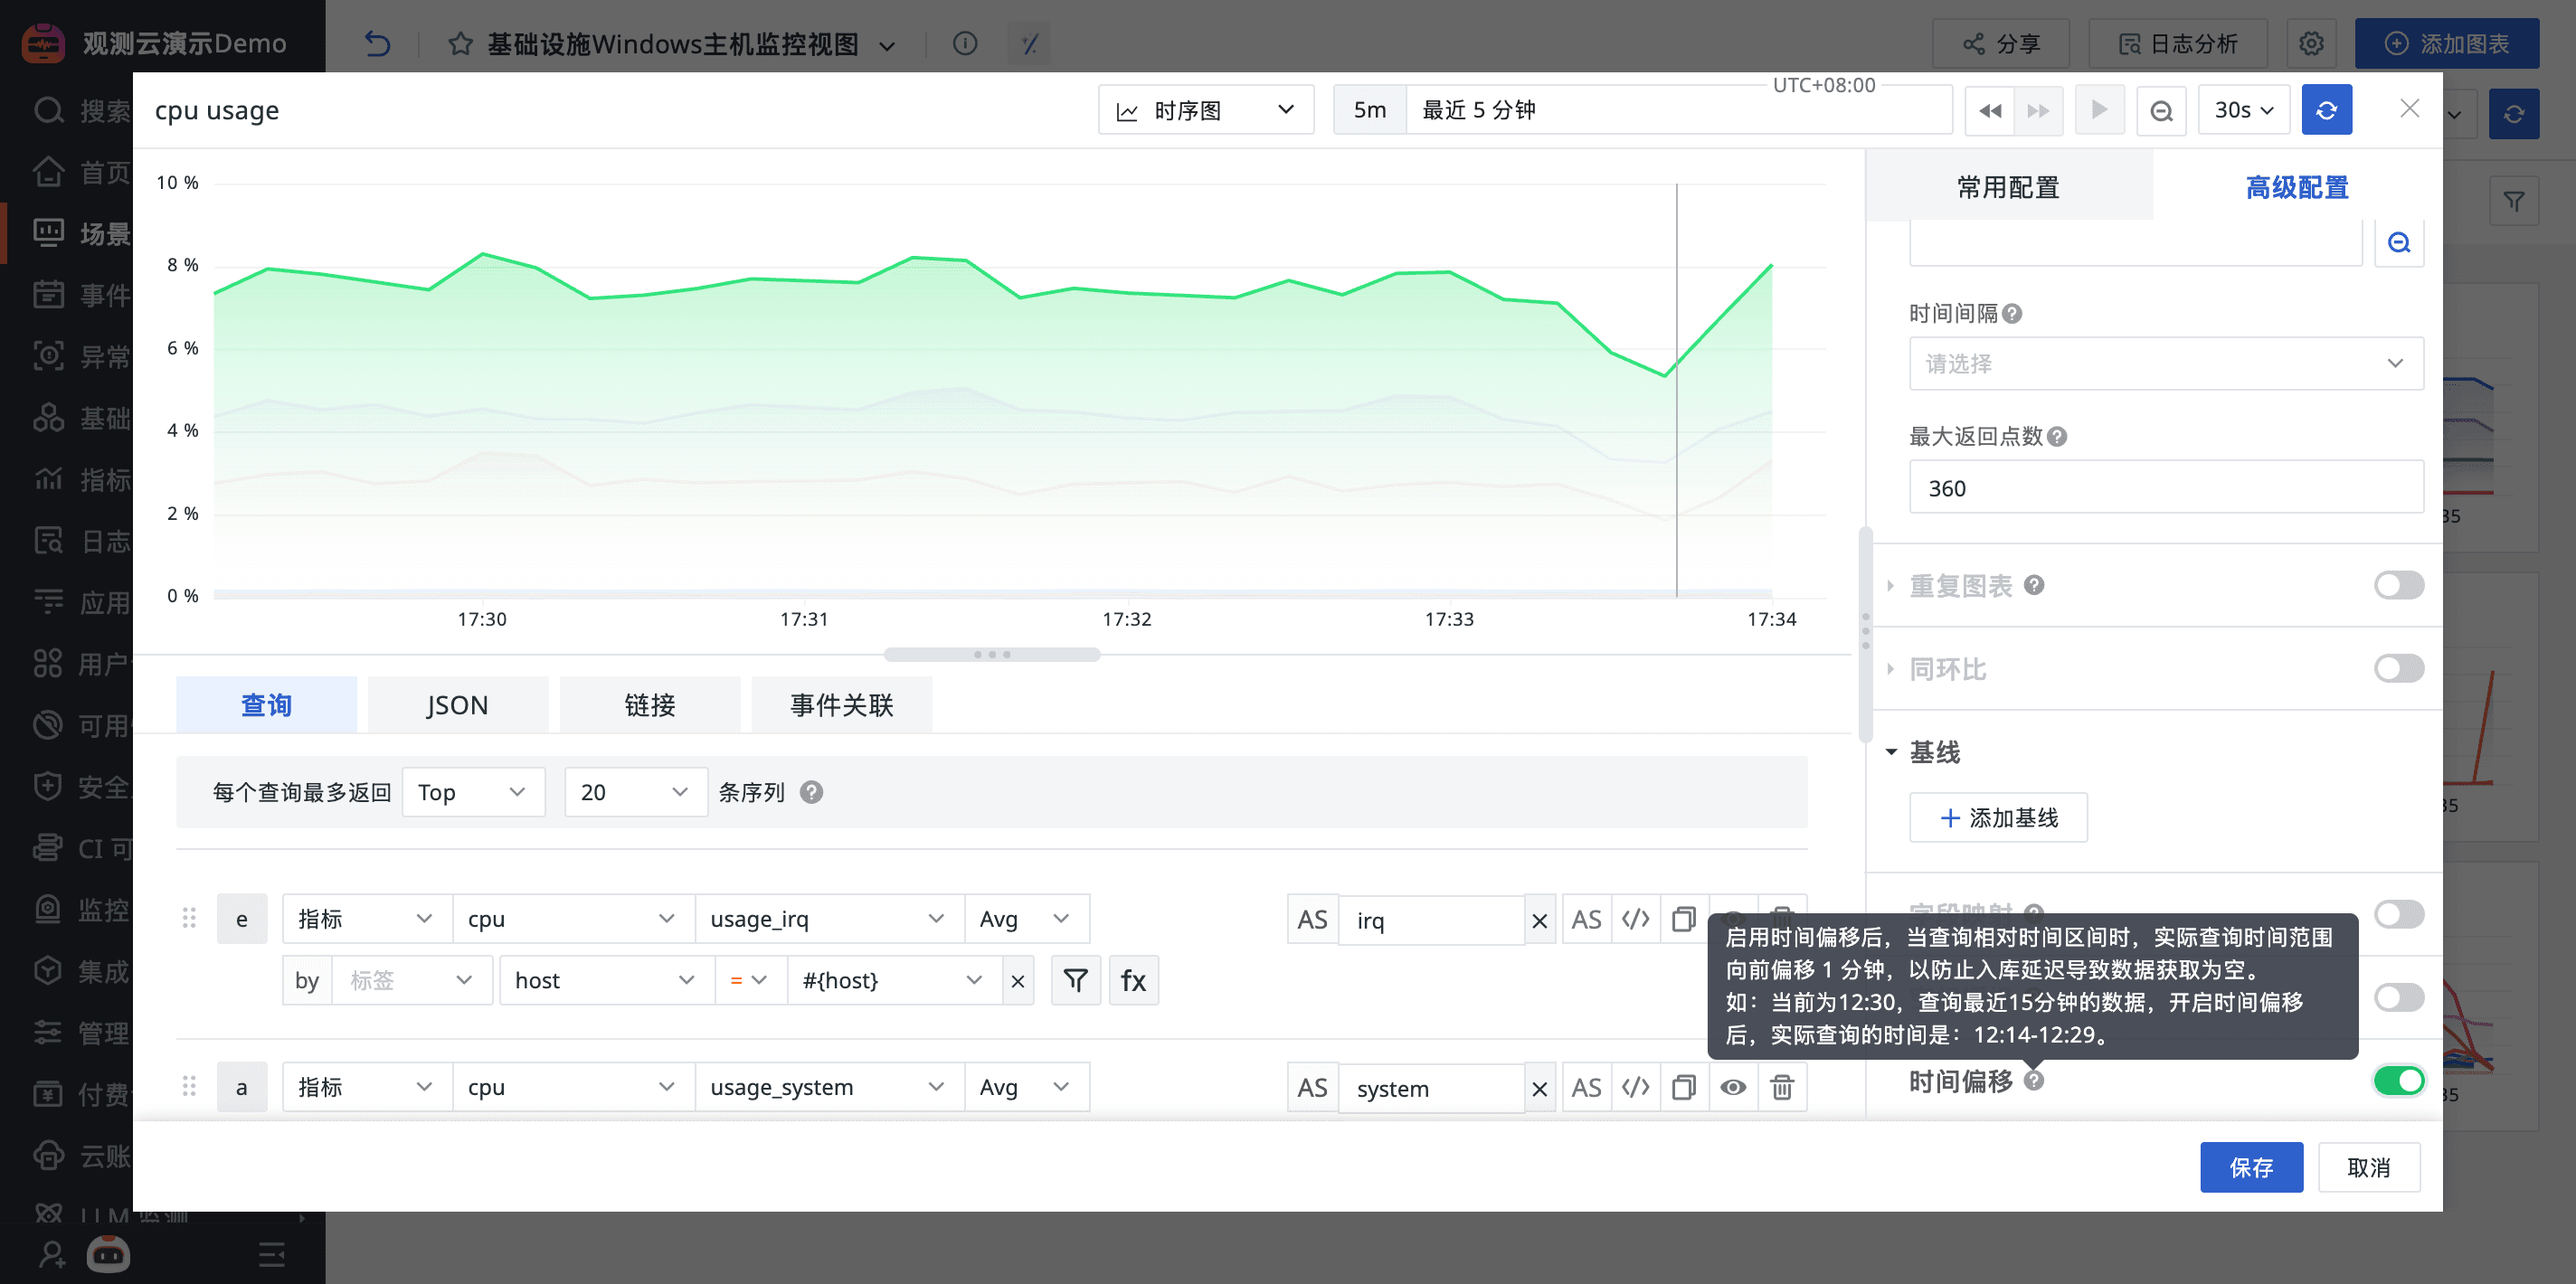Open the 时序图 chart type dropdown
The width and height of the screenshot is (2576, 1284).
pyautogui.click(x=1205, y=110)
